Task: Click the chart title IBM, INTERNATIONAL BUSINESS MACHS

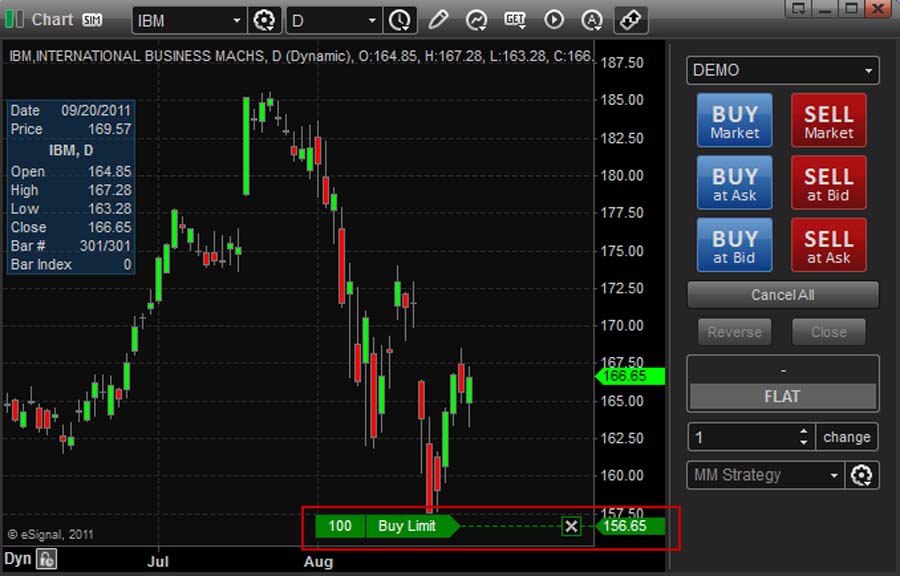Action: [x=136, y=56]
